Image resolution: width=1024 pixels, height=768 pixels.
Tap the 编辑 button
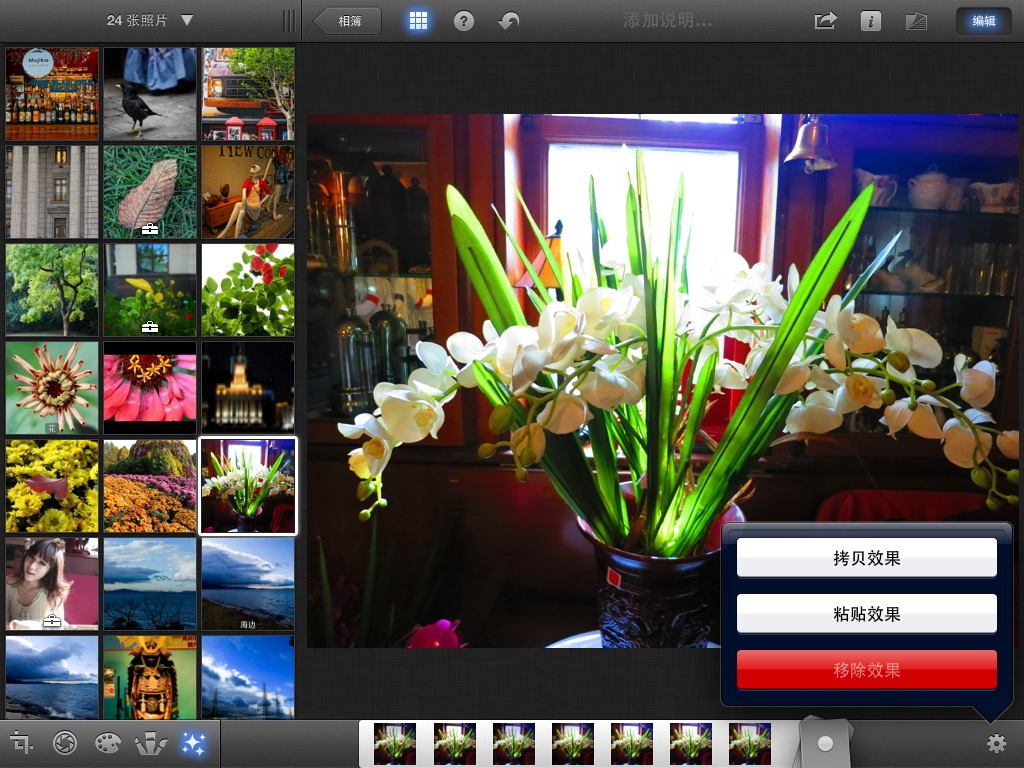click(982, 20)
